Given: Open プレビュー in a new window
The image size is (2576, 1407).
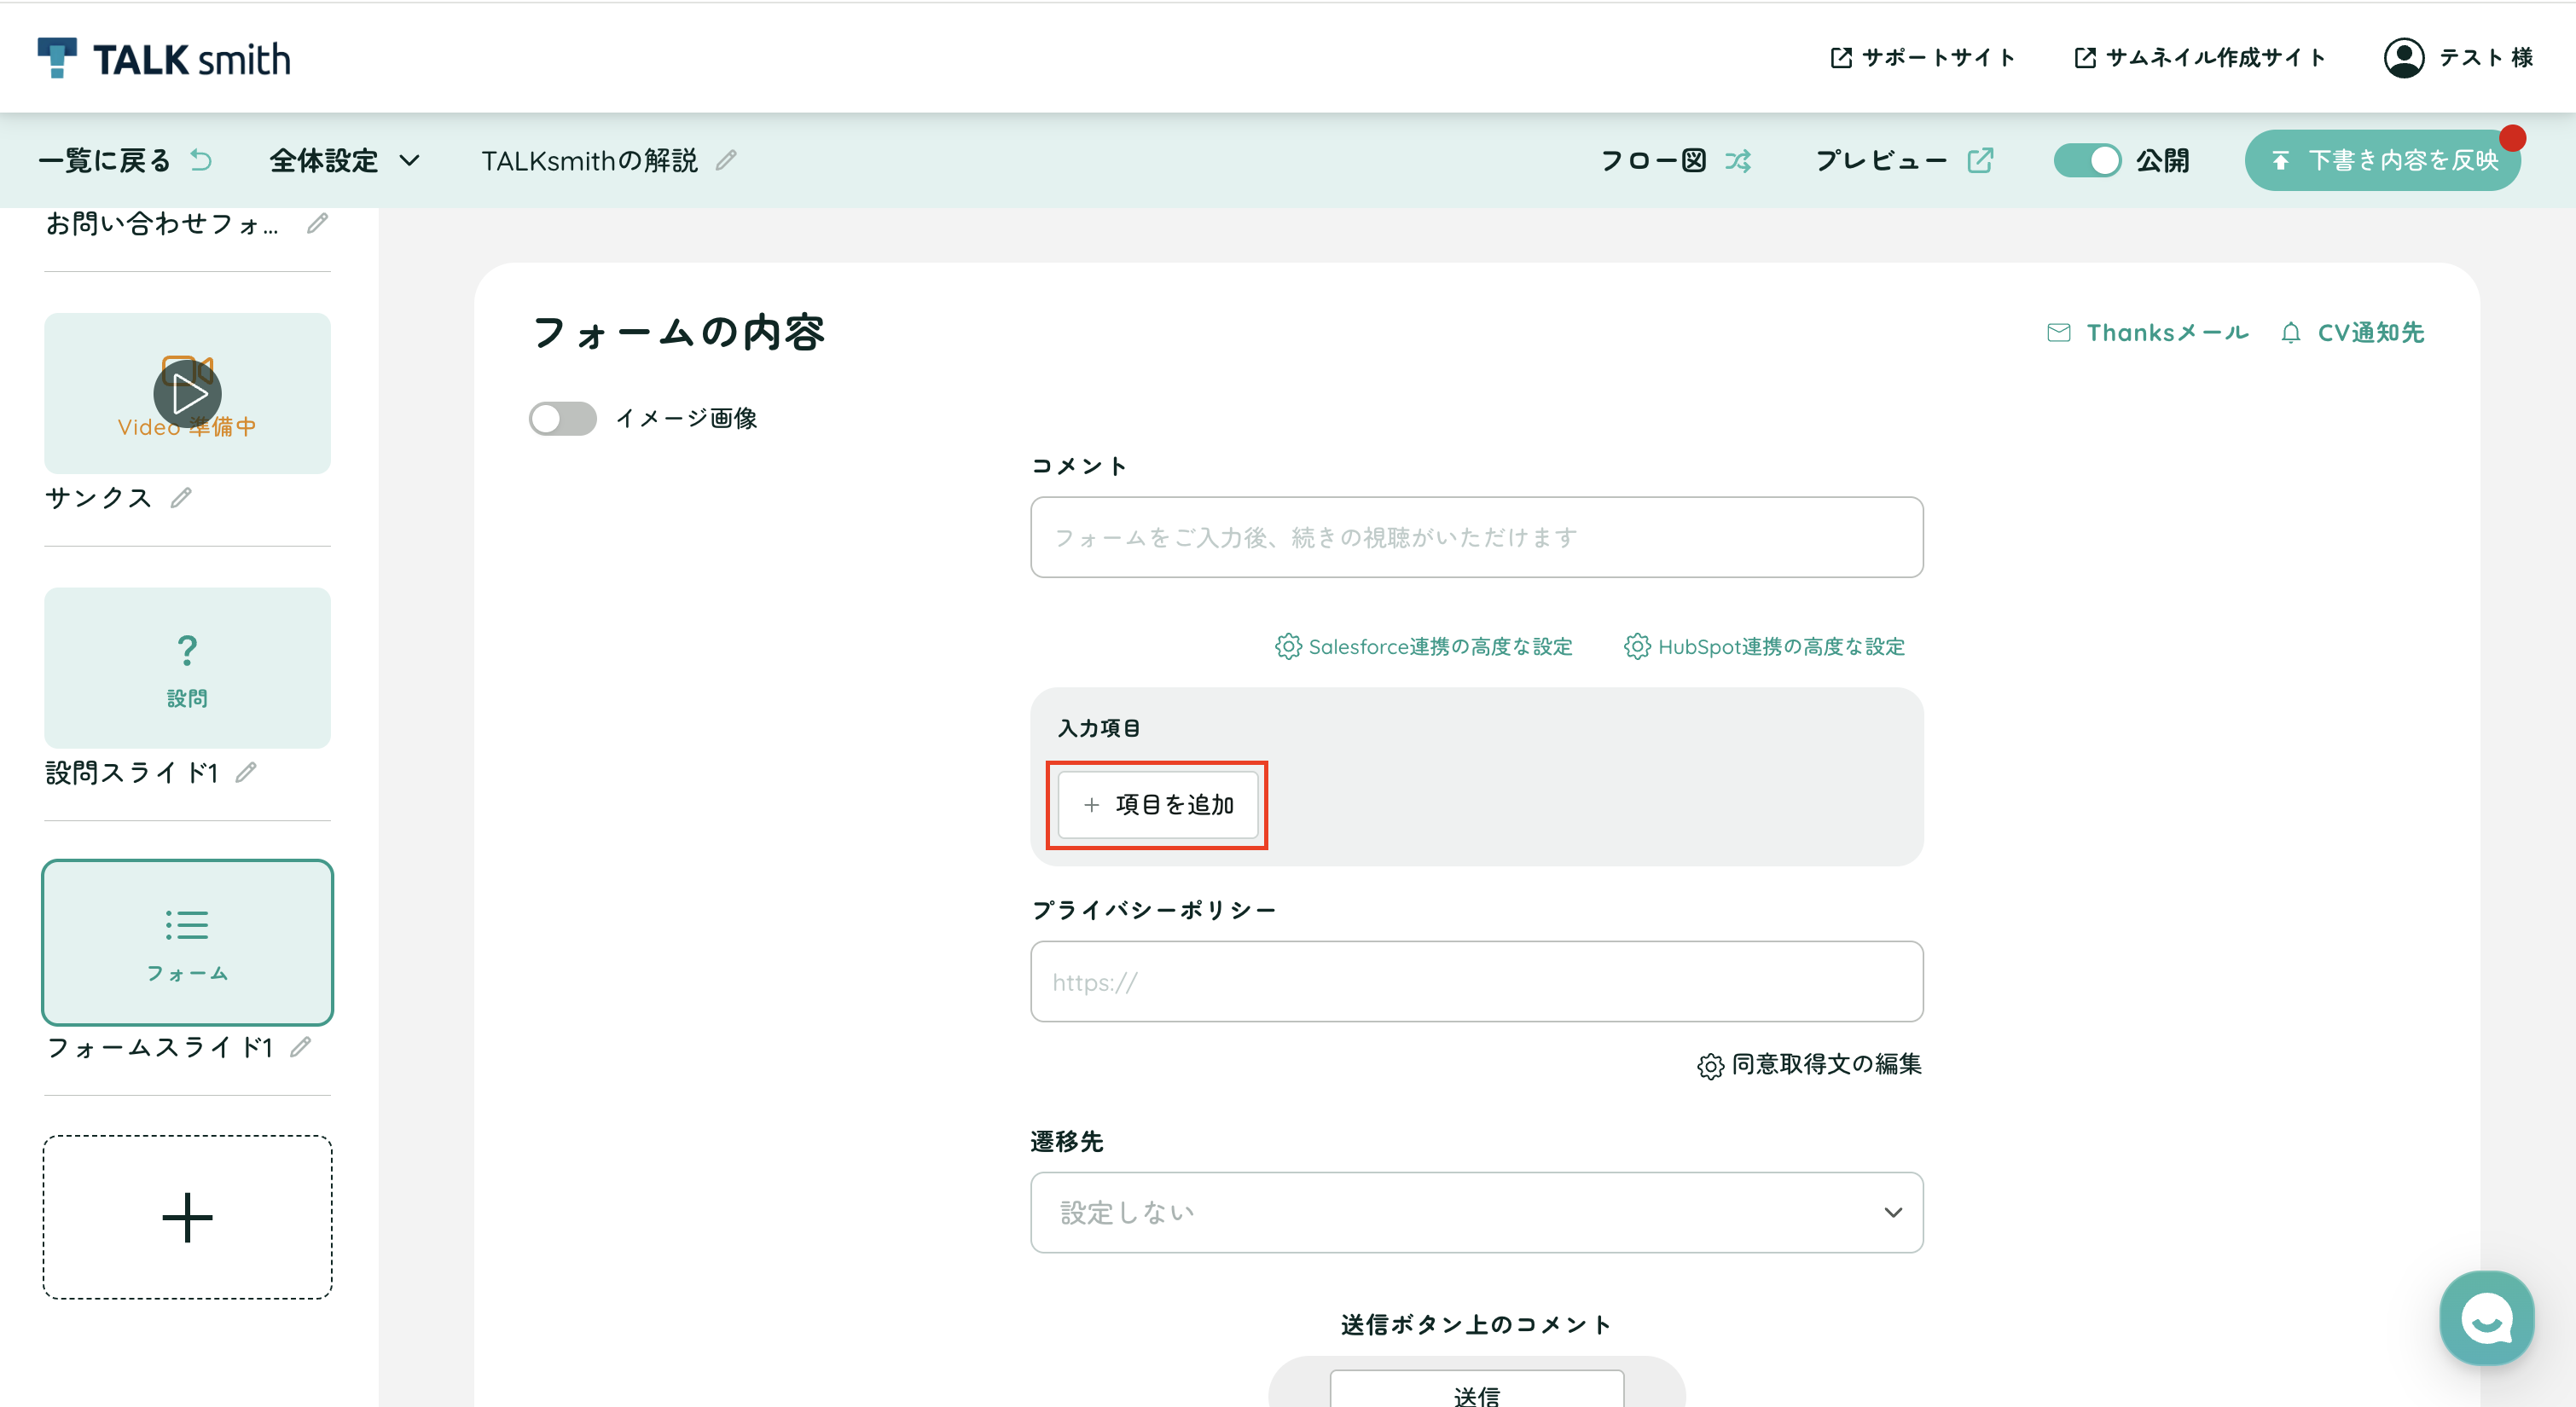Looking at the screenshot, I should (1904, 160).
